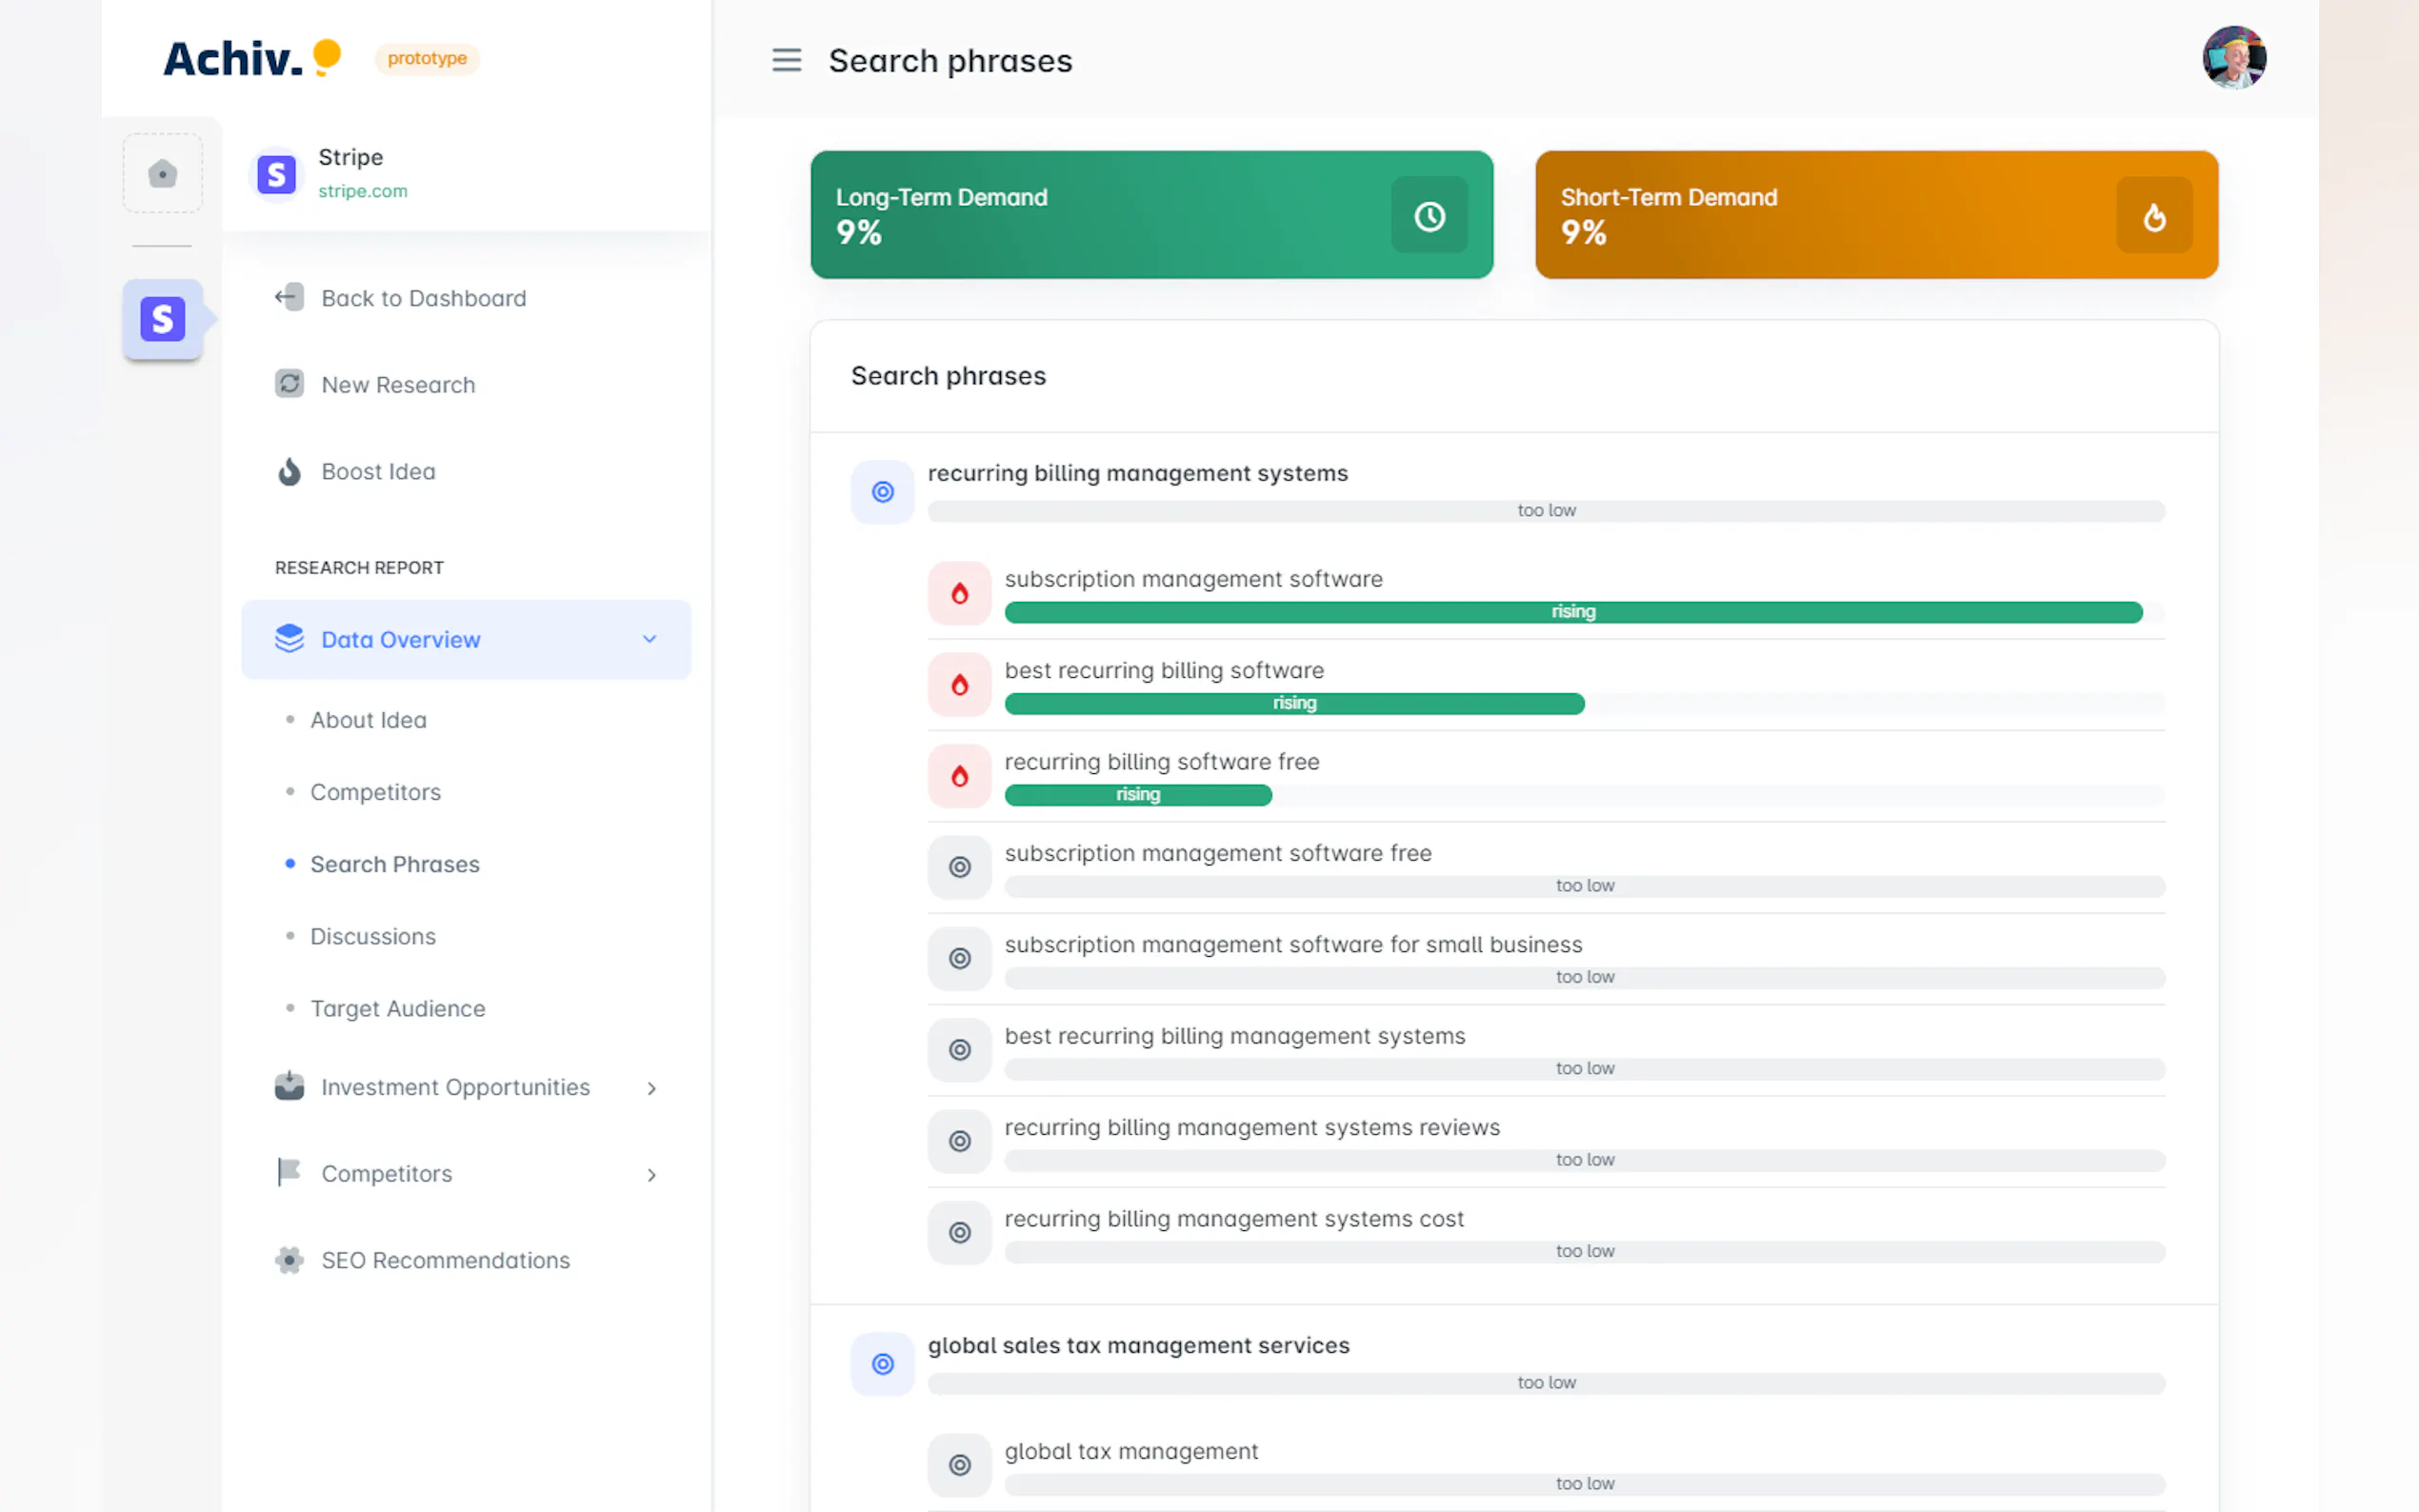
Task: Select the Stripe project icon in the left rail
Action: pos(162,319)
